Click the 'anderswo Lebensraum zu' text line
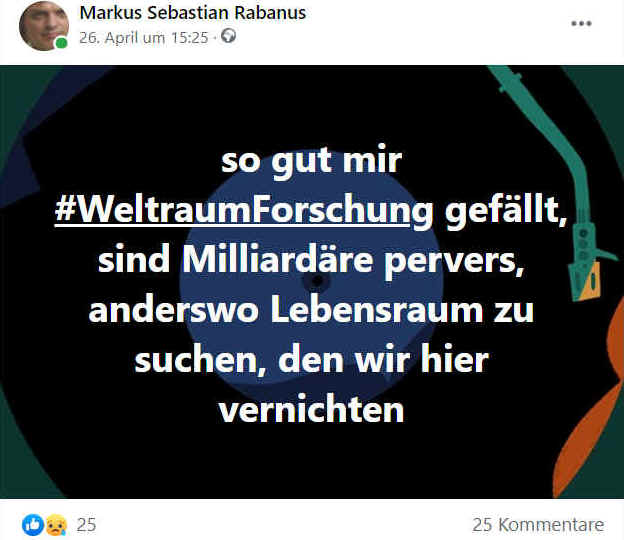The width and height of the screenshot is (624, 540). (x=311, y=310)
